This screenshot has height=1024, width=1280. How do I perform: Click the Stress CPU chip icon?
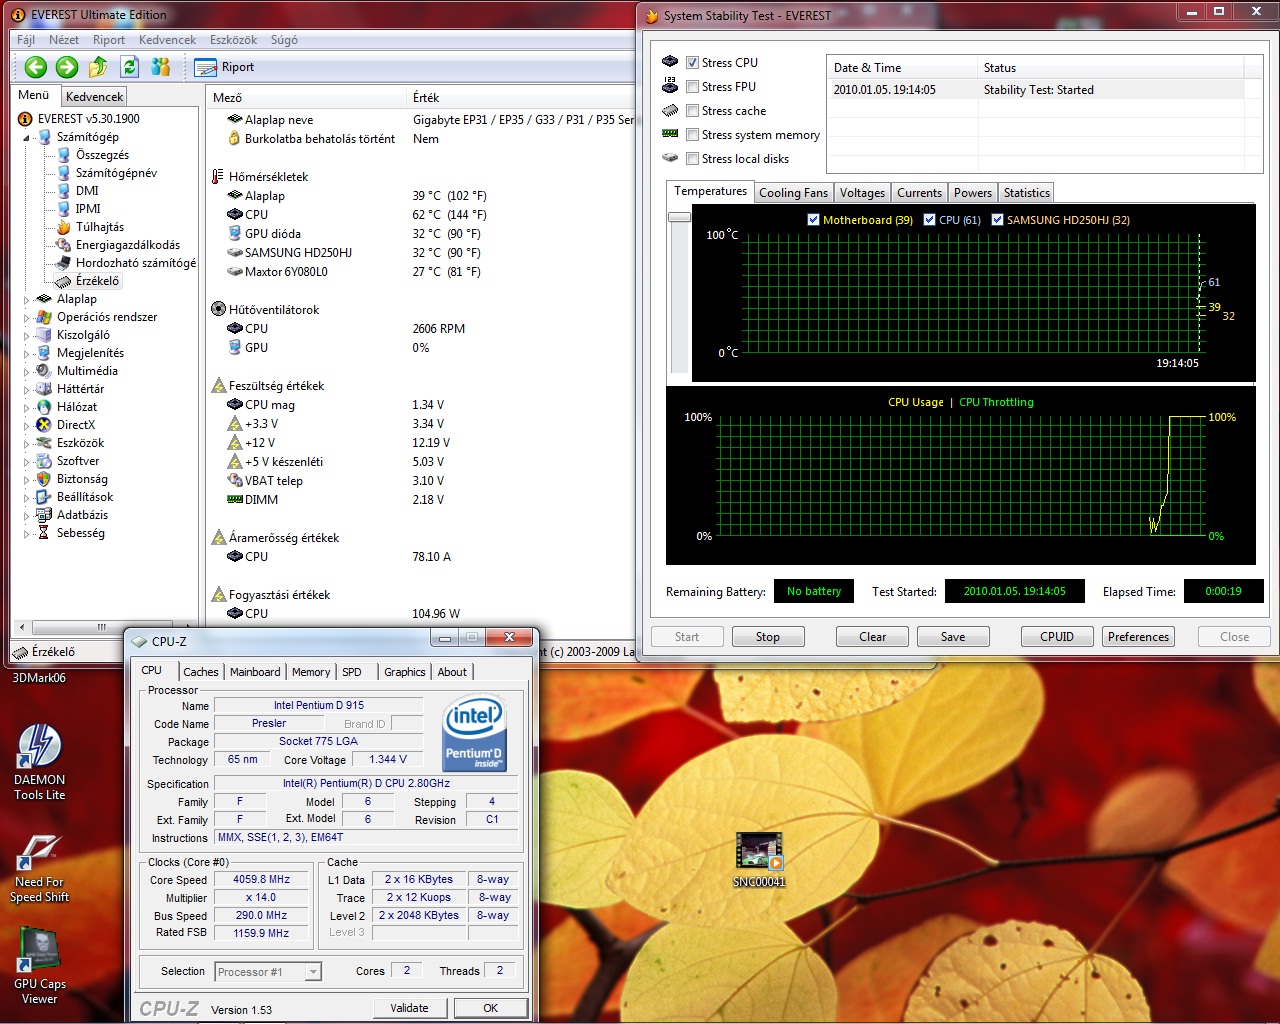[x=670, y=62]
